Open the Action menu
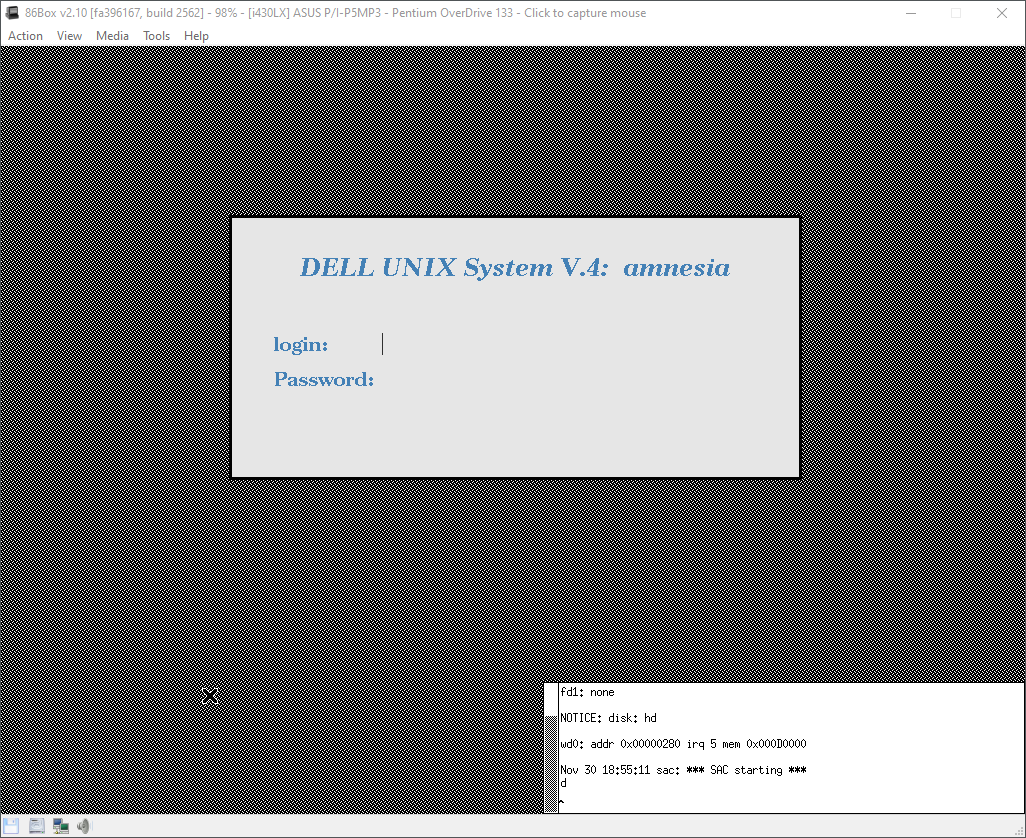1026x838 pixels. pos(25,36)
